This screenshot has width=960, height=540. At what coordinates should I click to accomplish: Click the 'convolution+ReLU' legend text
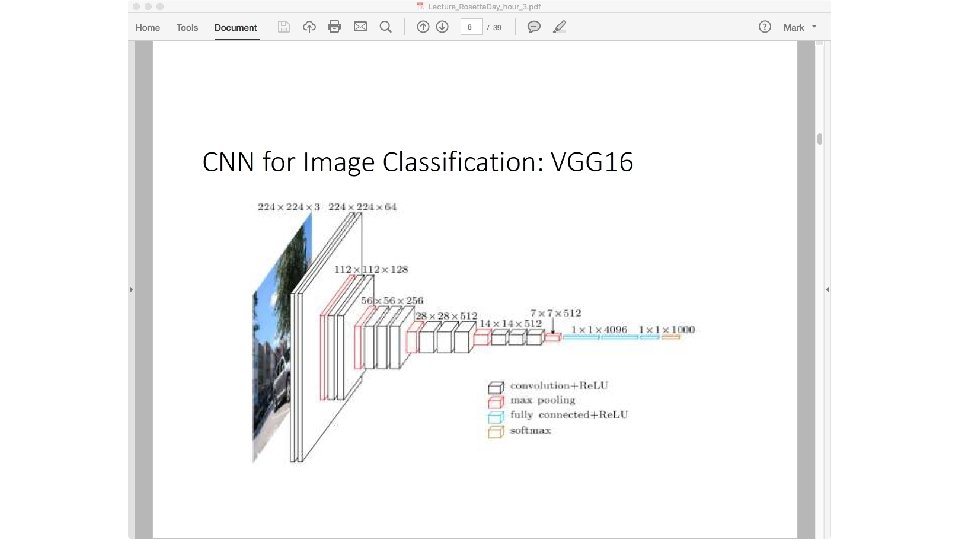tap(559, 386)
